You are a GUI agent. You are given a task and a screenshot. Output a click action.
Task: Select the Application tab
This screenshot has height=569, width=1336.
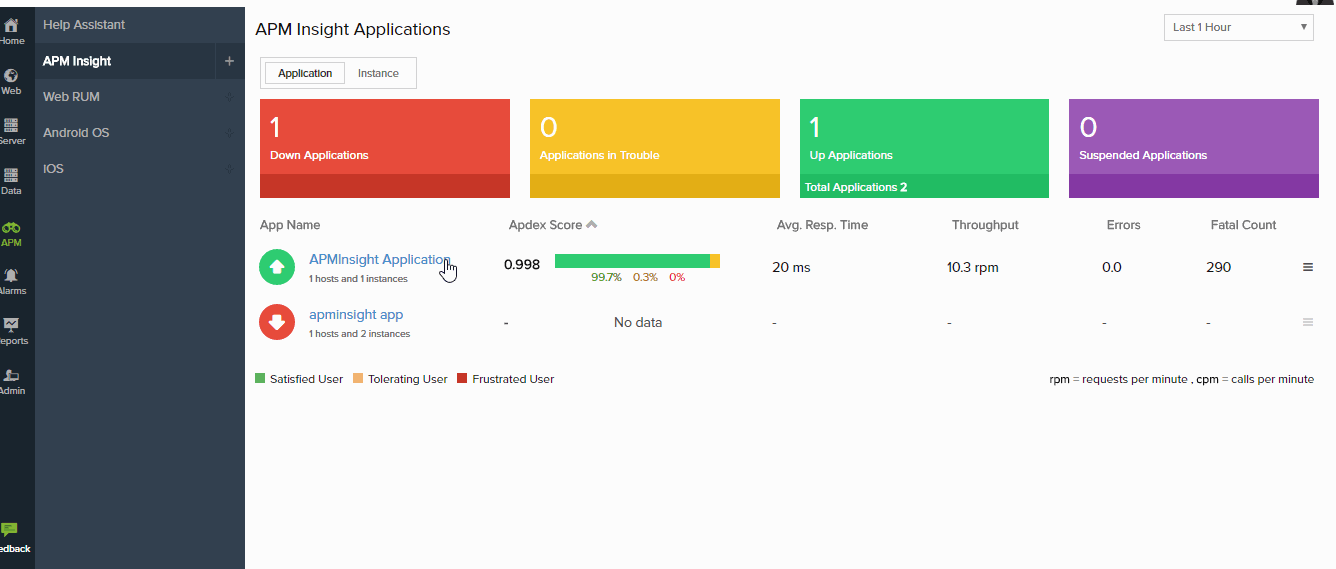tap(305, 73)
